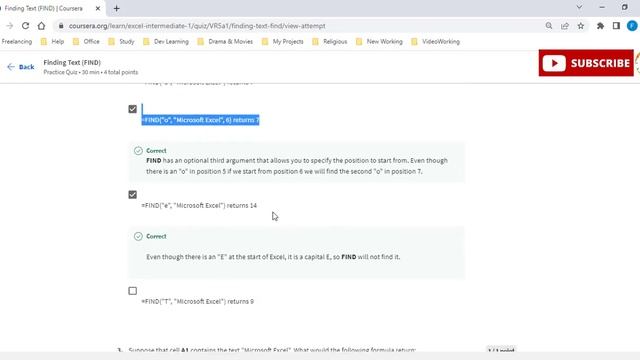This screenshot has height=360, width=640.
Task: Click the first Correct checkmark icon
Action: tap(138, 151)
